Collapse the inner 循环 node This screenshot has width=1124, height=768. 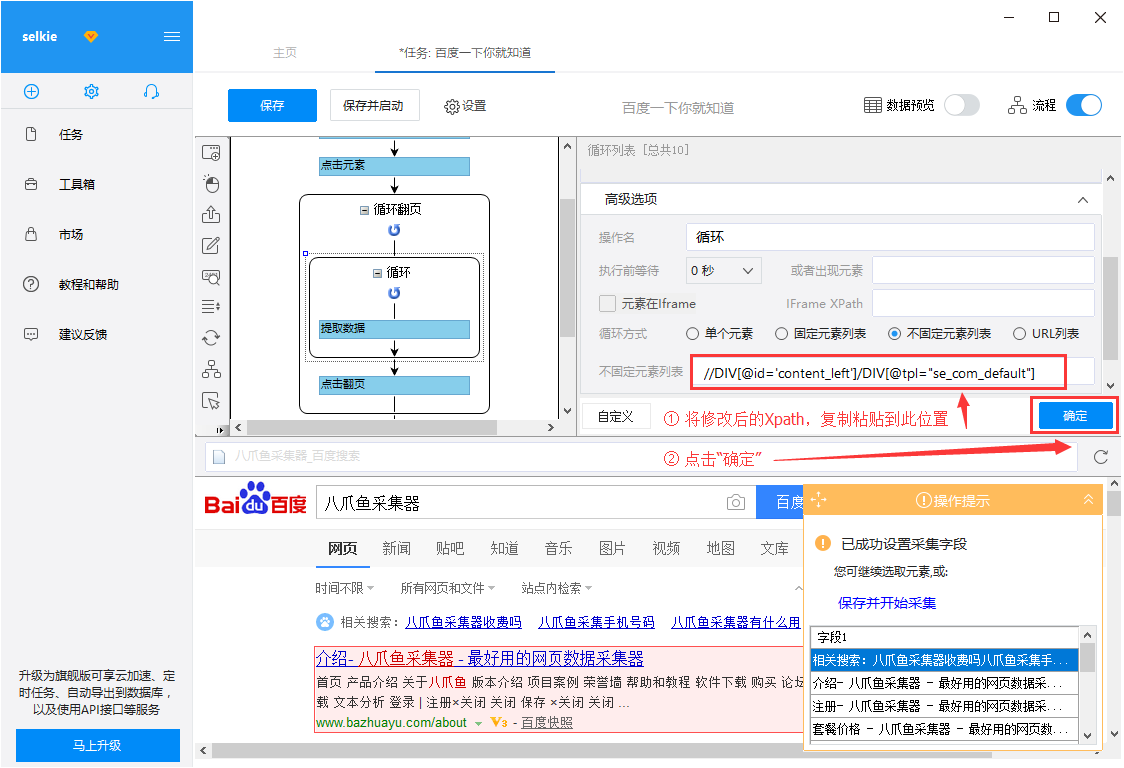[377, 273]
